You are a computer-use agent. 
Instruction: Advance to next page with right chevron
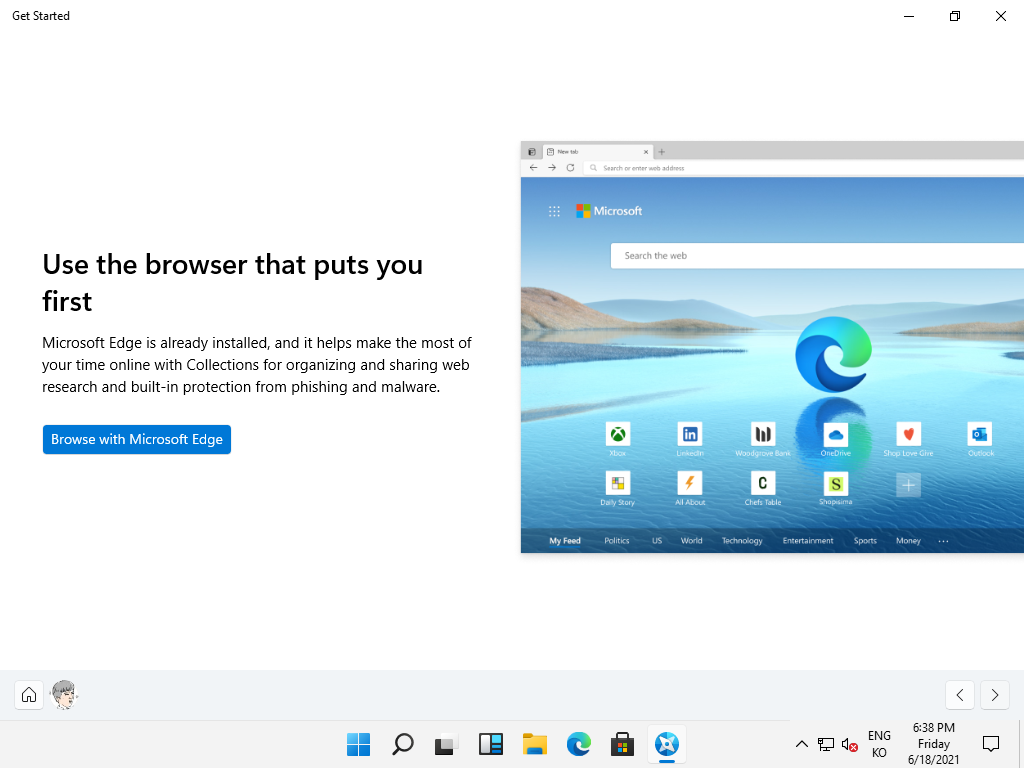coord(995,695)
